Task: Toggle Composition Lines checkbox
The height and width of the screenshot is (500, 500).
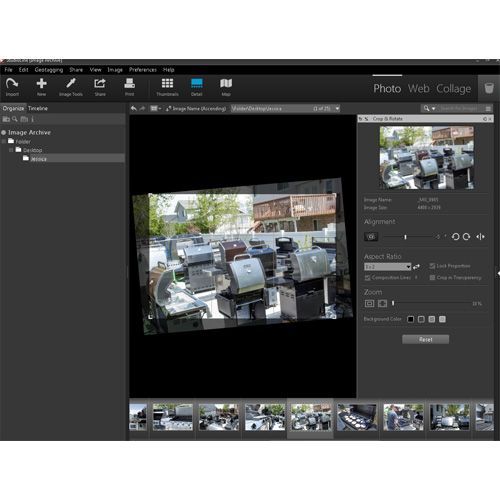Action: pos(367,278)
